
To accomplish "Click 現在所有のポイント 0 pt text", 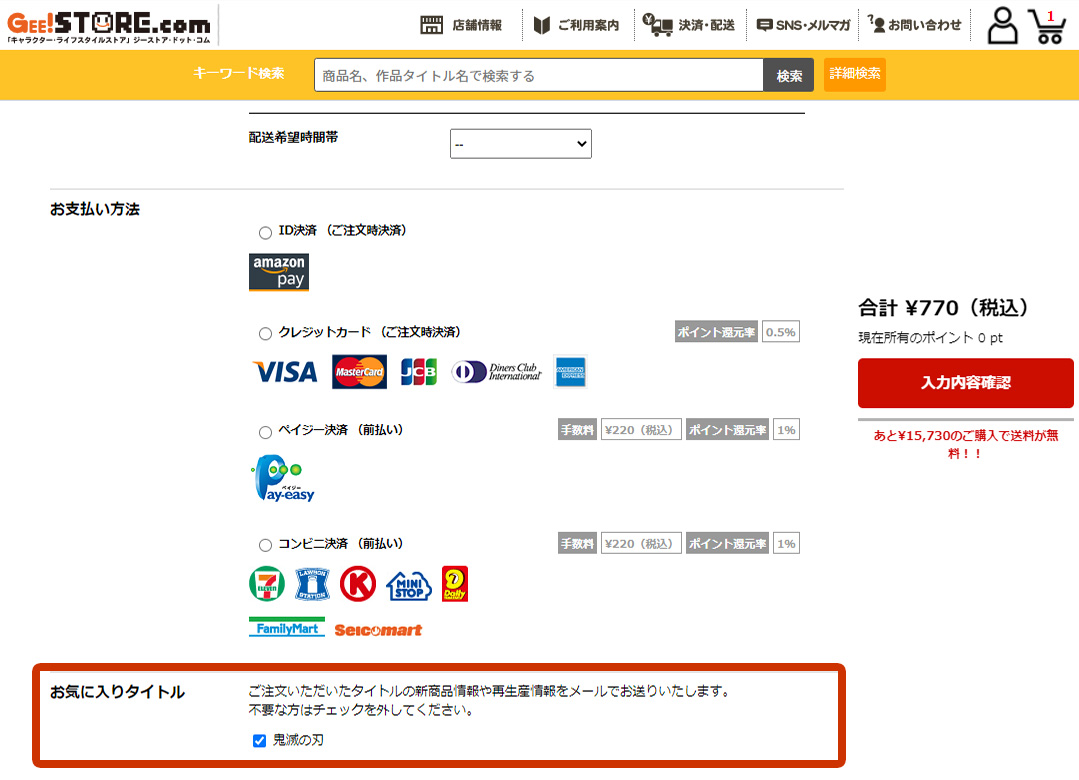I will pyautogui.click(x=930, y=337).
